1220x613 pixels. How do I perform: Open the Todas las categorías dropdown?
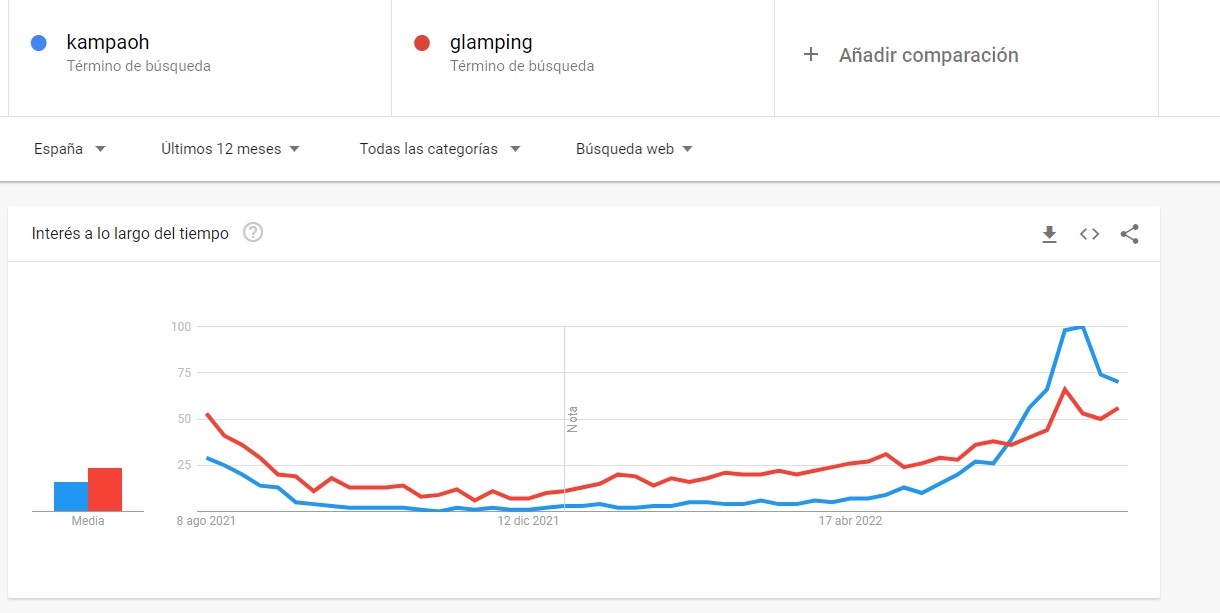pyautogui.click(x=440, y=149)
